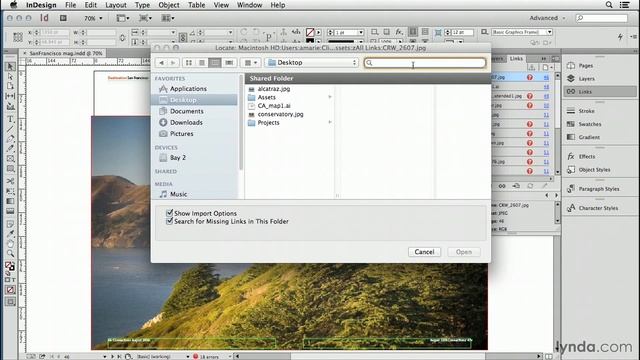The height and width of the screenshot is (360, 640).
Task: Select the Scissors tool
Action: 10,181
